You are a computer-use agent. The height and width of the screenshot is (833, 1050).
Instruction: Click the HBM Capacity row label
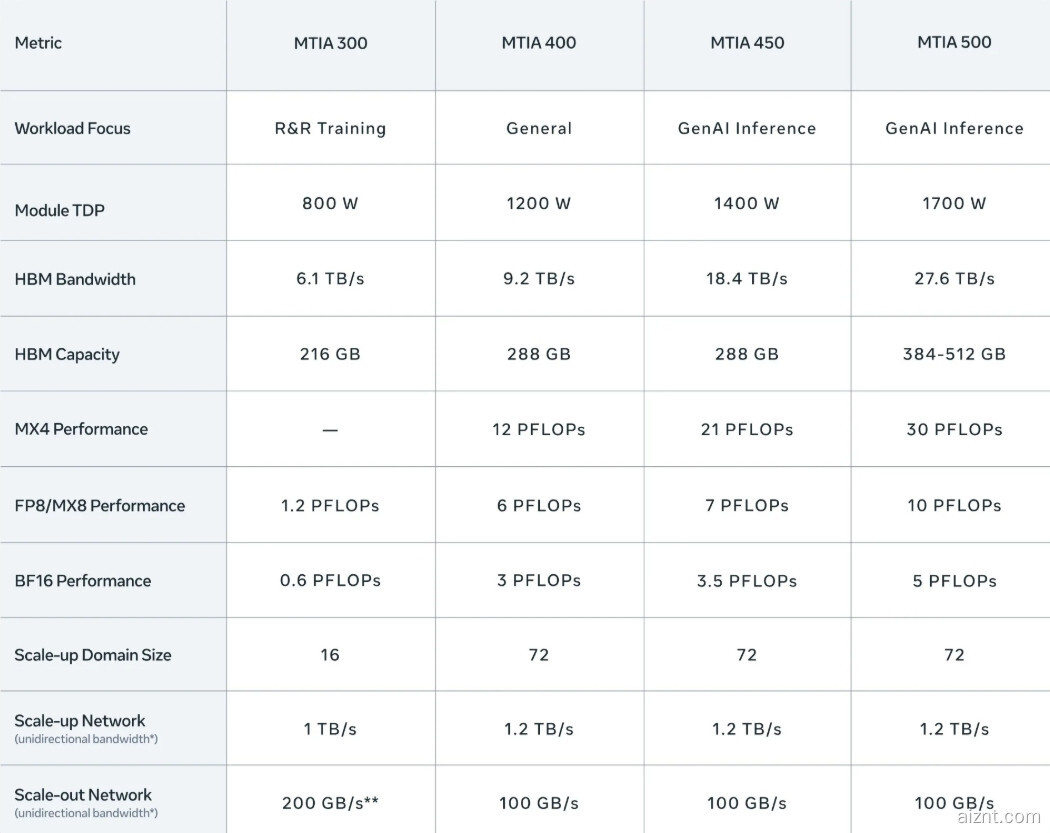tap(67, 354)
